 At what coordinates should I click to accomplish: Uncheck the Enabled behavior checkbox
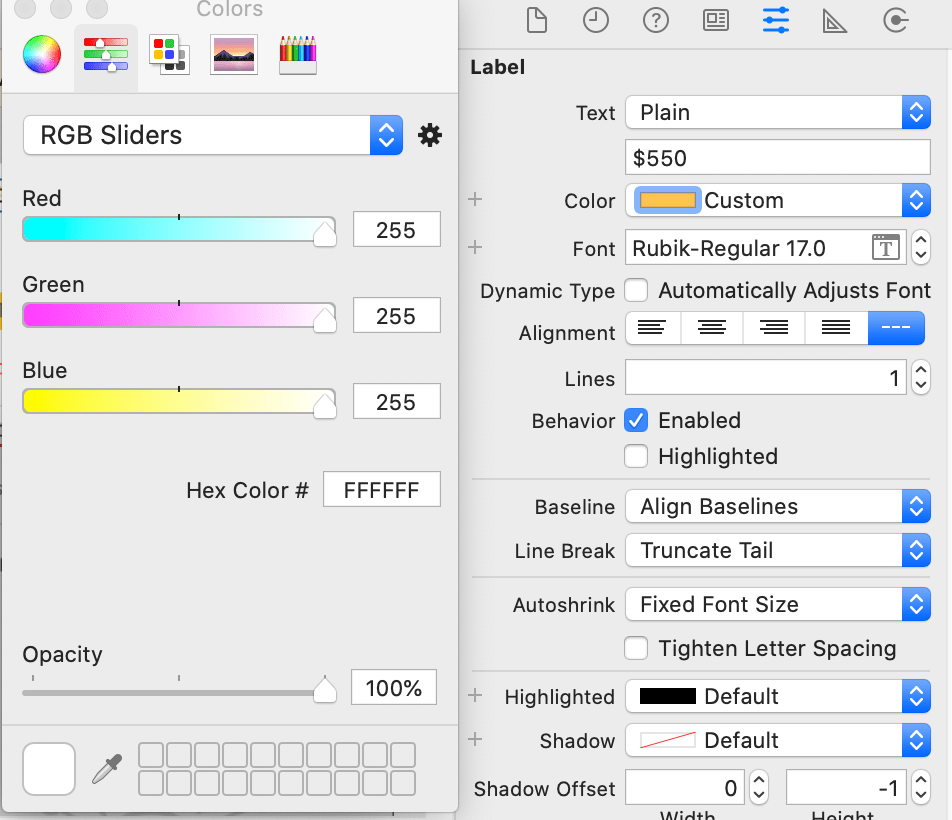[x=636, y=420]
